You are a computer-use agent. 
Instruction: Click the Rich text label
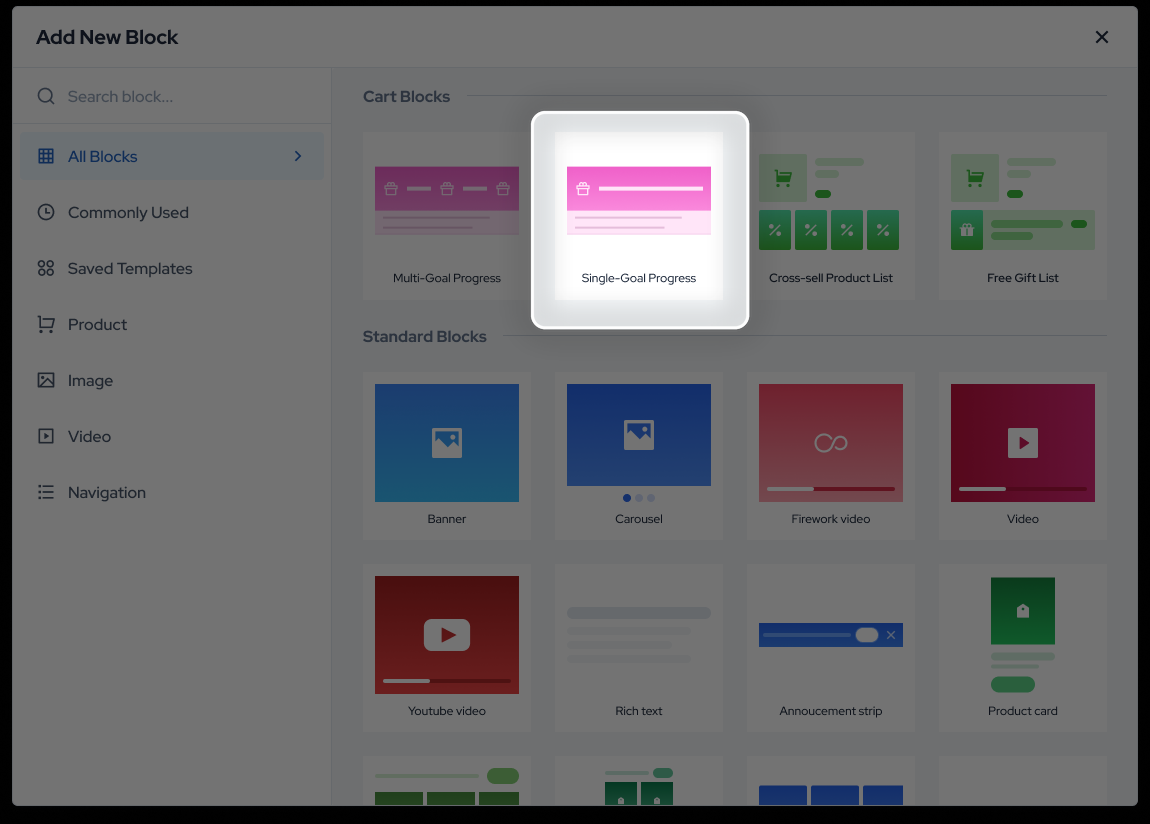tap(639, 711)
